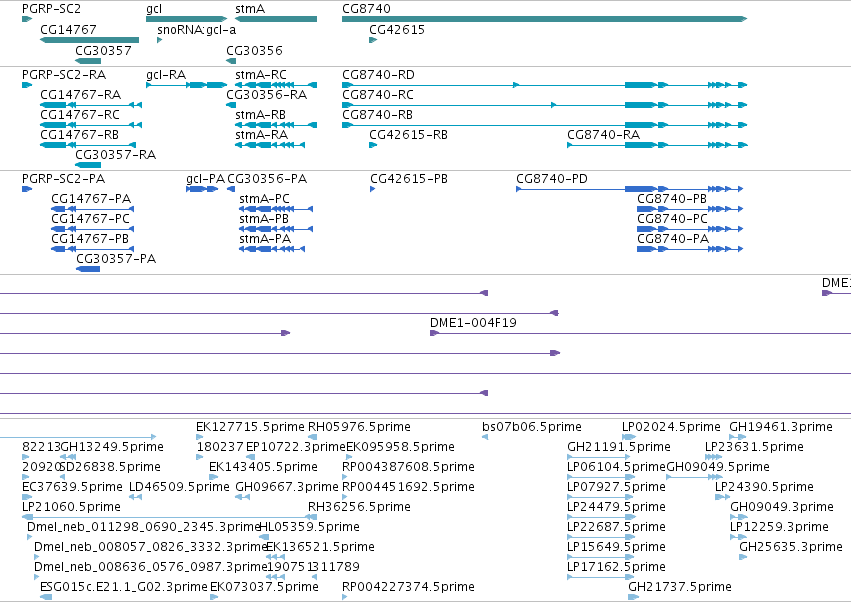This screenshot has height=602, width=851.
Task: Select the GH25635.3prime EST label
Action: click(x=791, y=547)
